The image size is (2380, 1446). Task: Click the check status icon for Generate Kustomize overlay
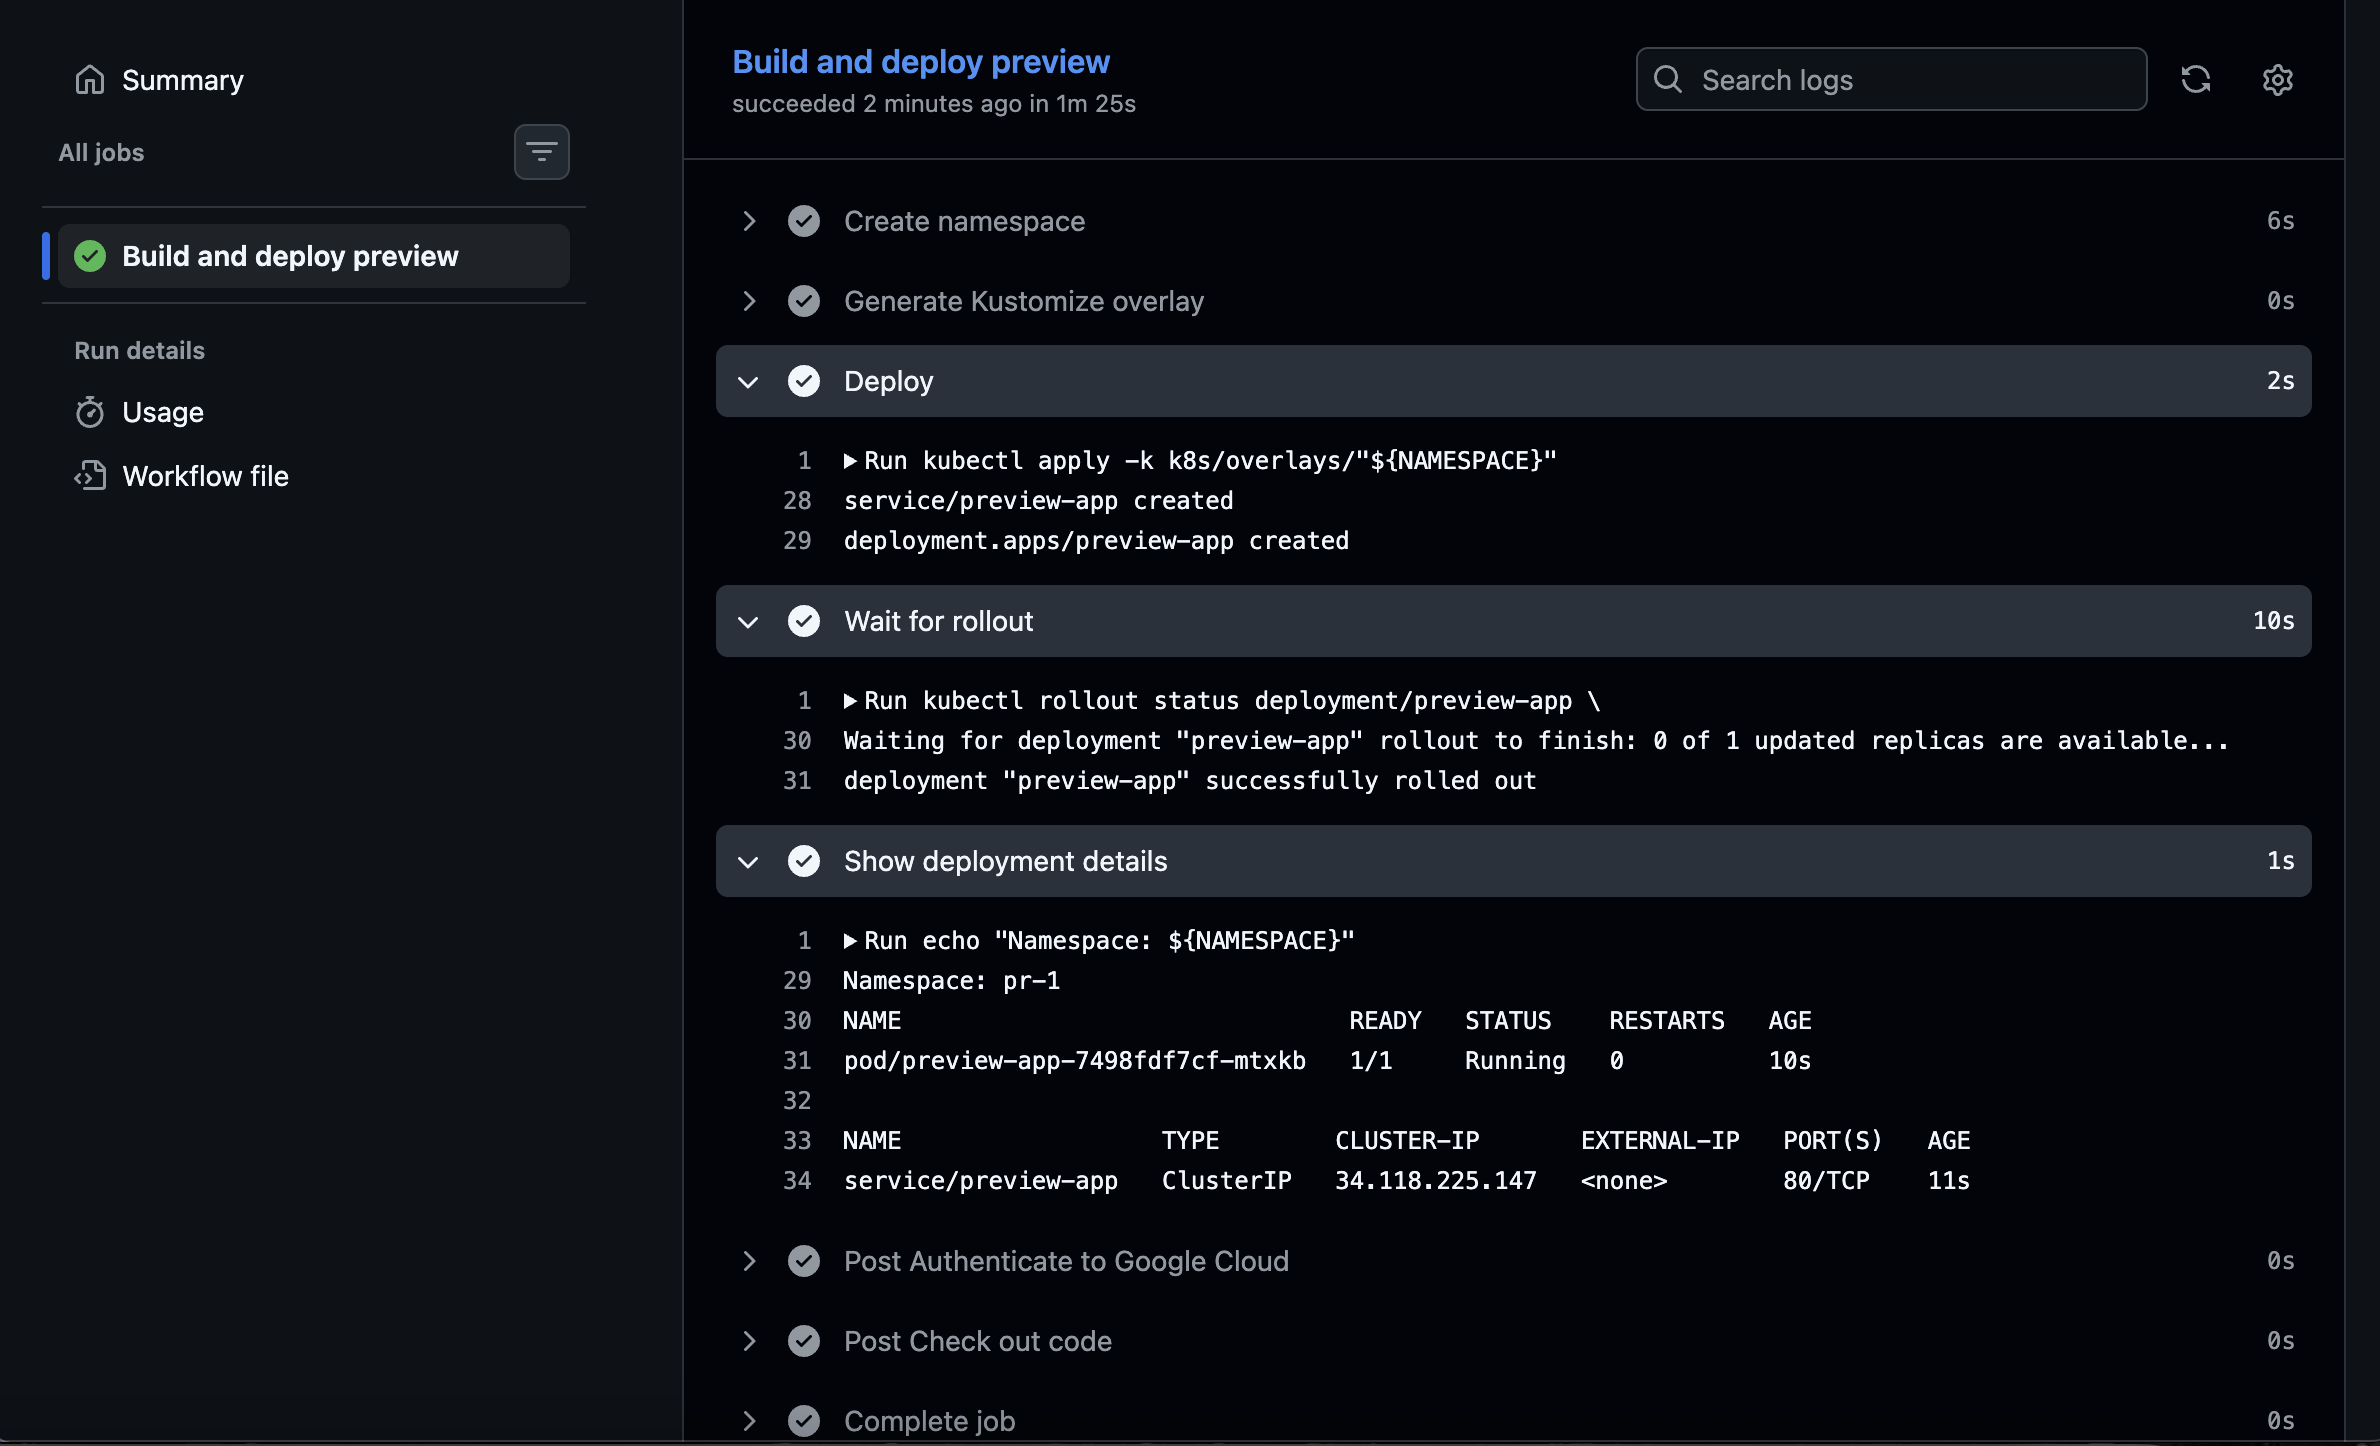[804, 301]
